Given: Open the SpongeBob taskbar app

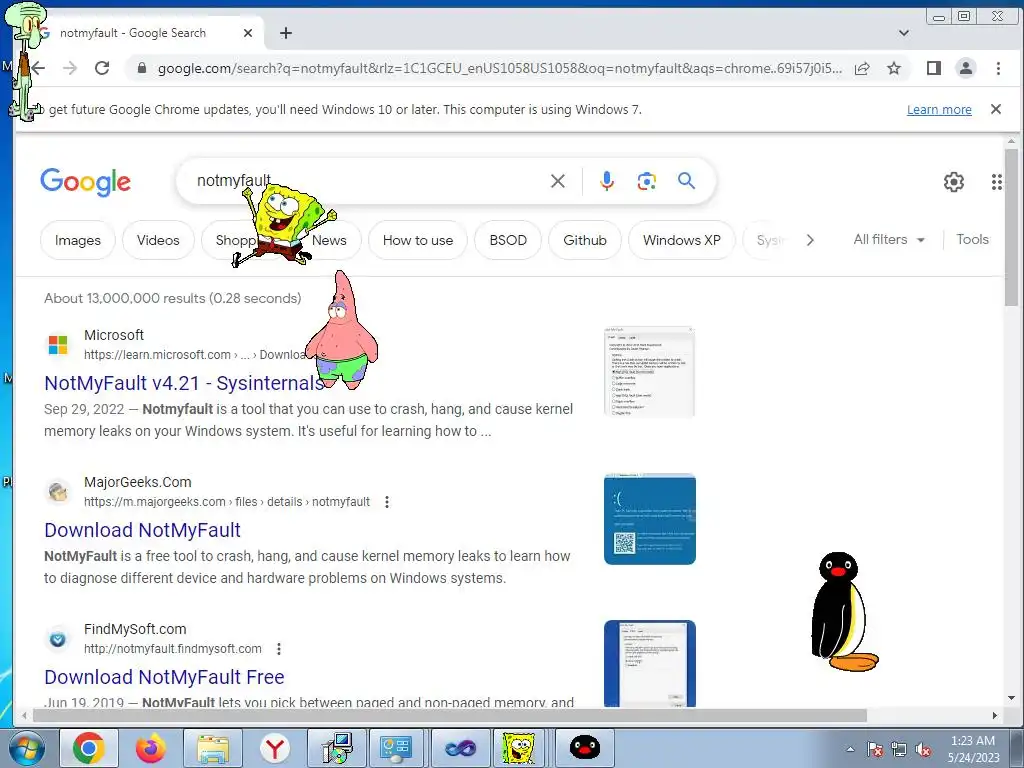Looking at the screenshot, I should [520, 748].
